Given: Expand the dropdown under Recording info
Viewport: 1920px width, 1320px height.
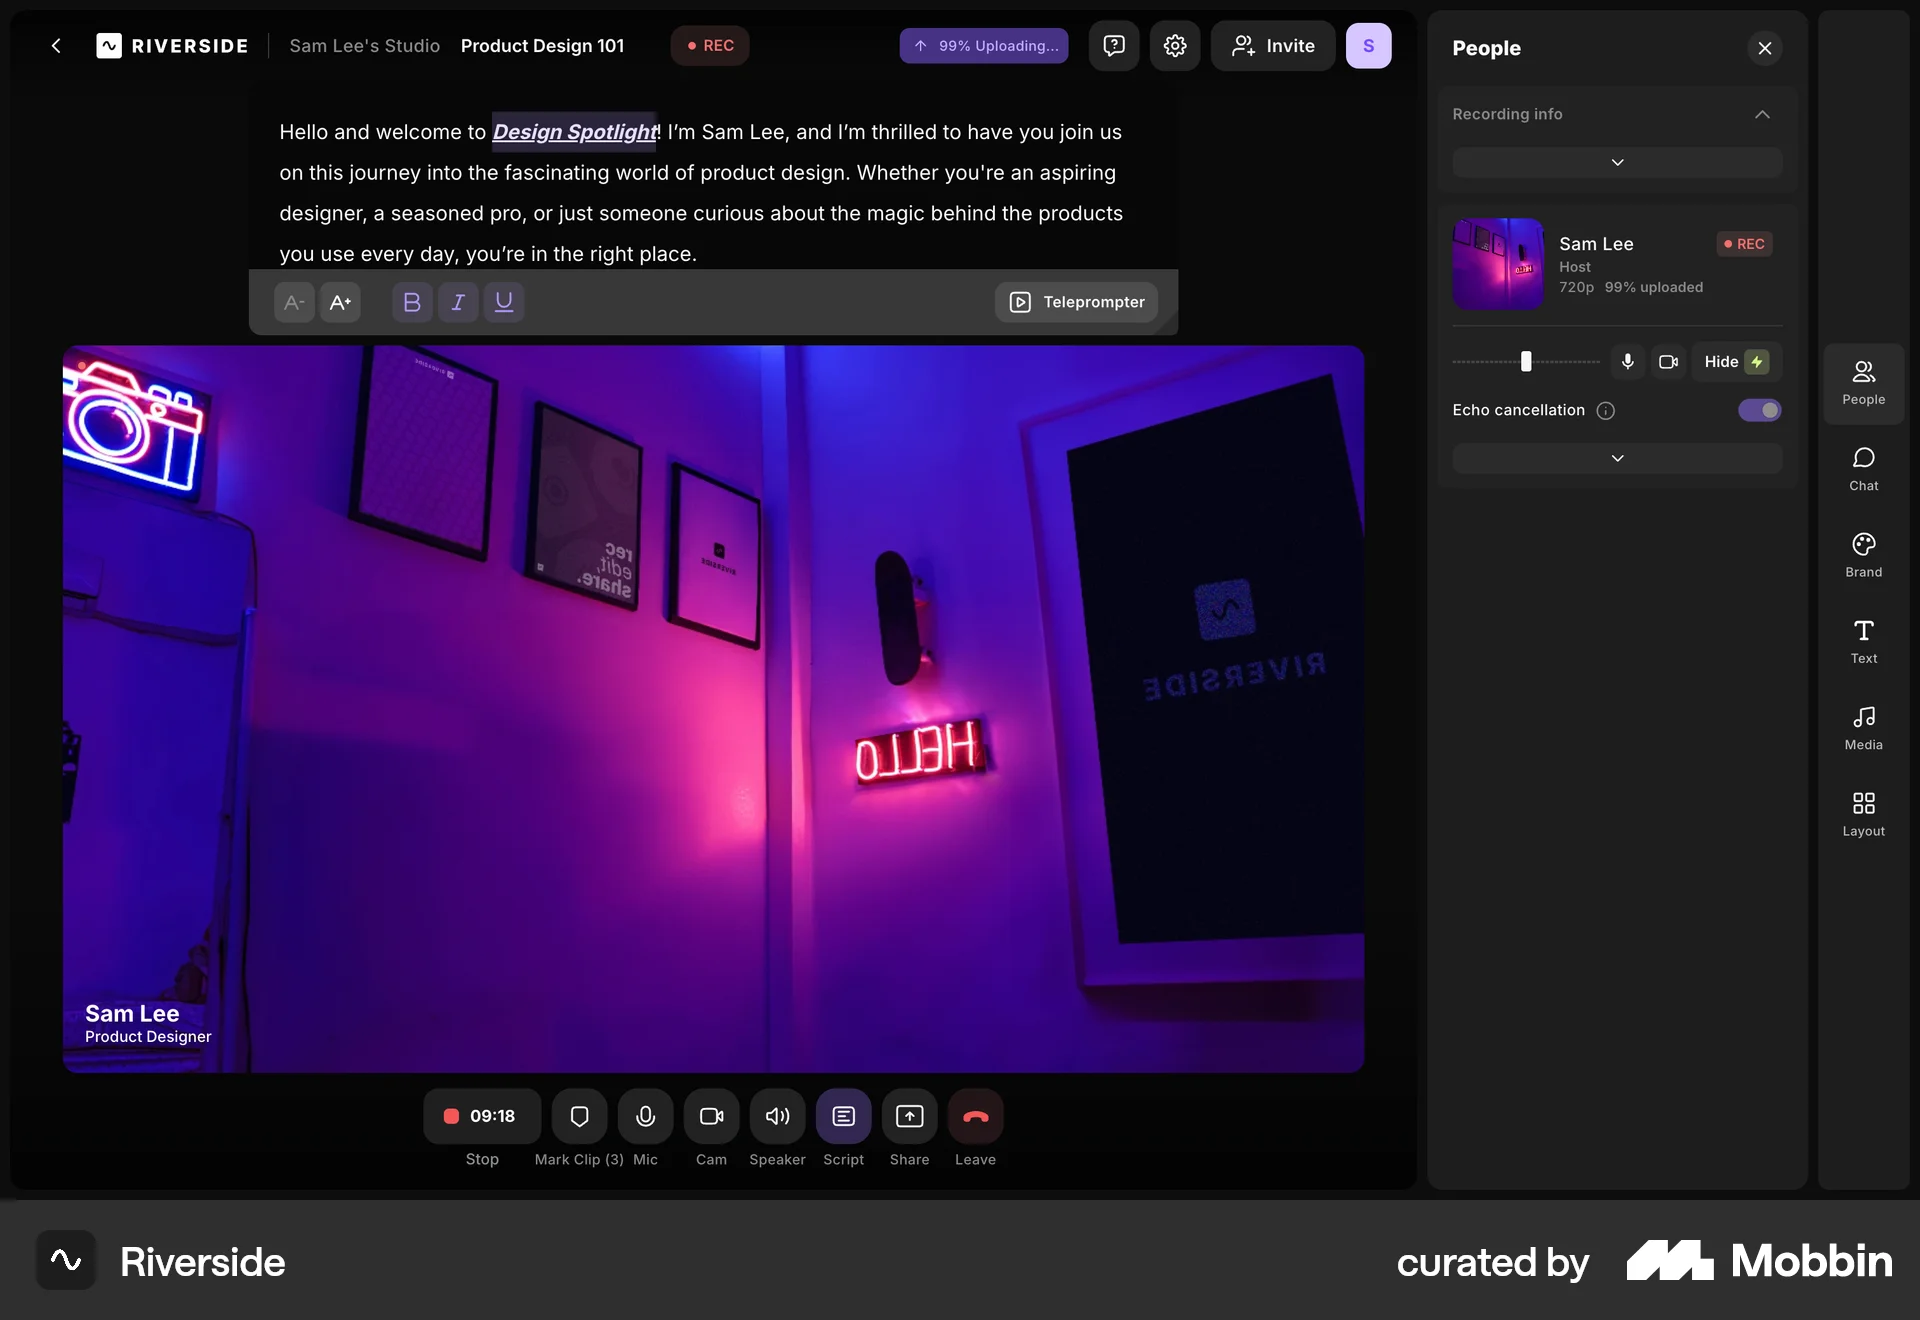Looking at the screenshot, I should (1617, 162).
